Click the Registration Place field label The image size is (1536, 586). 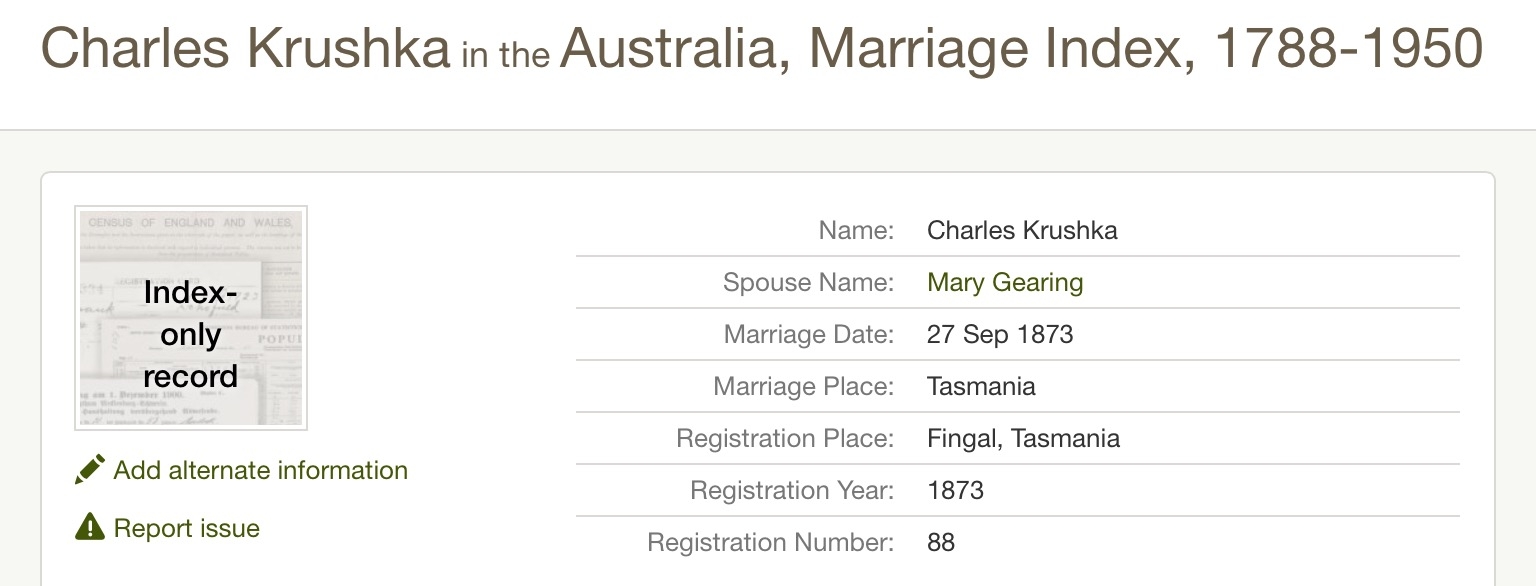[785, 438]
